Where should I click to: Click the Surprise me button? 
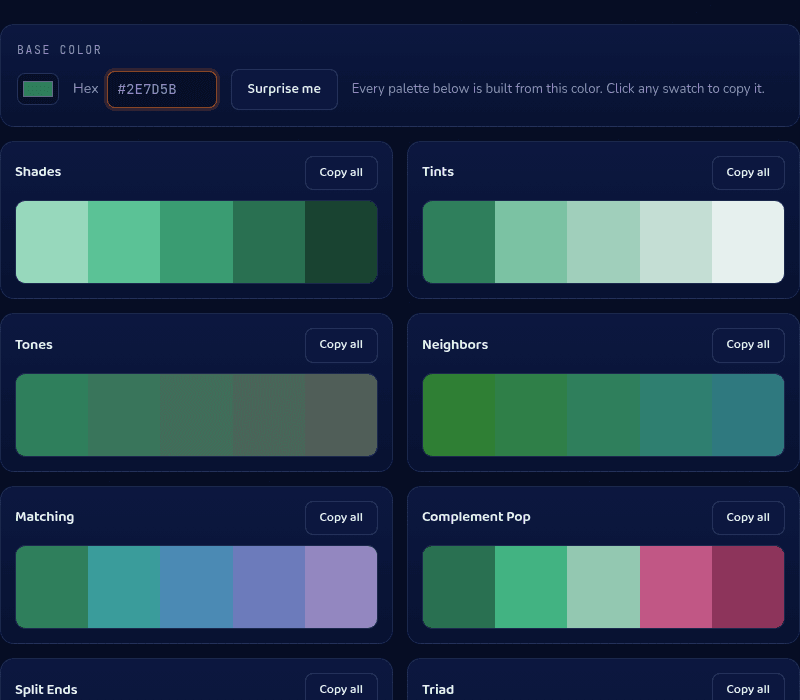tap(284, 89)
